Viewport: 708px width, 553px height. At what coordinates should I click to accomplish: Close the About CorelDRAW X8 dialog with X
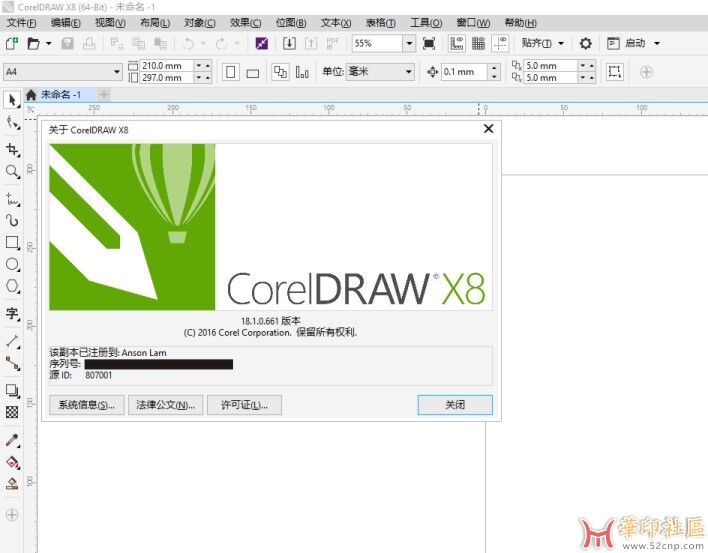point(488,129)
